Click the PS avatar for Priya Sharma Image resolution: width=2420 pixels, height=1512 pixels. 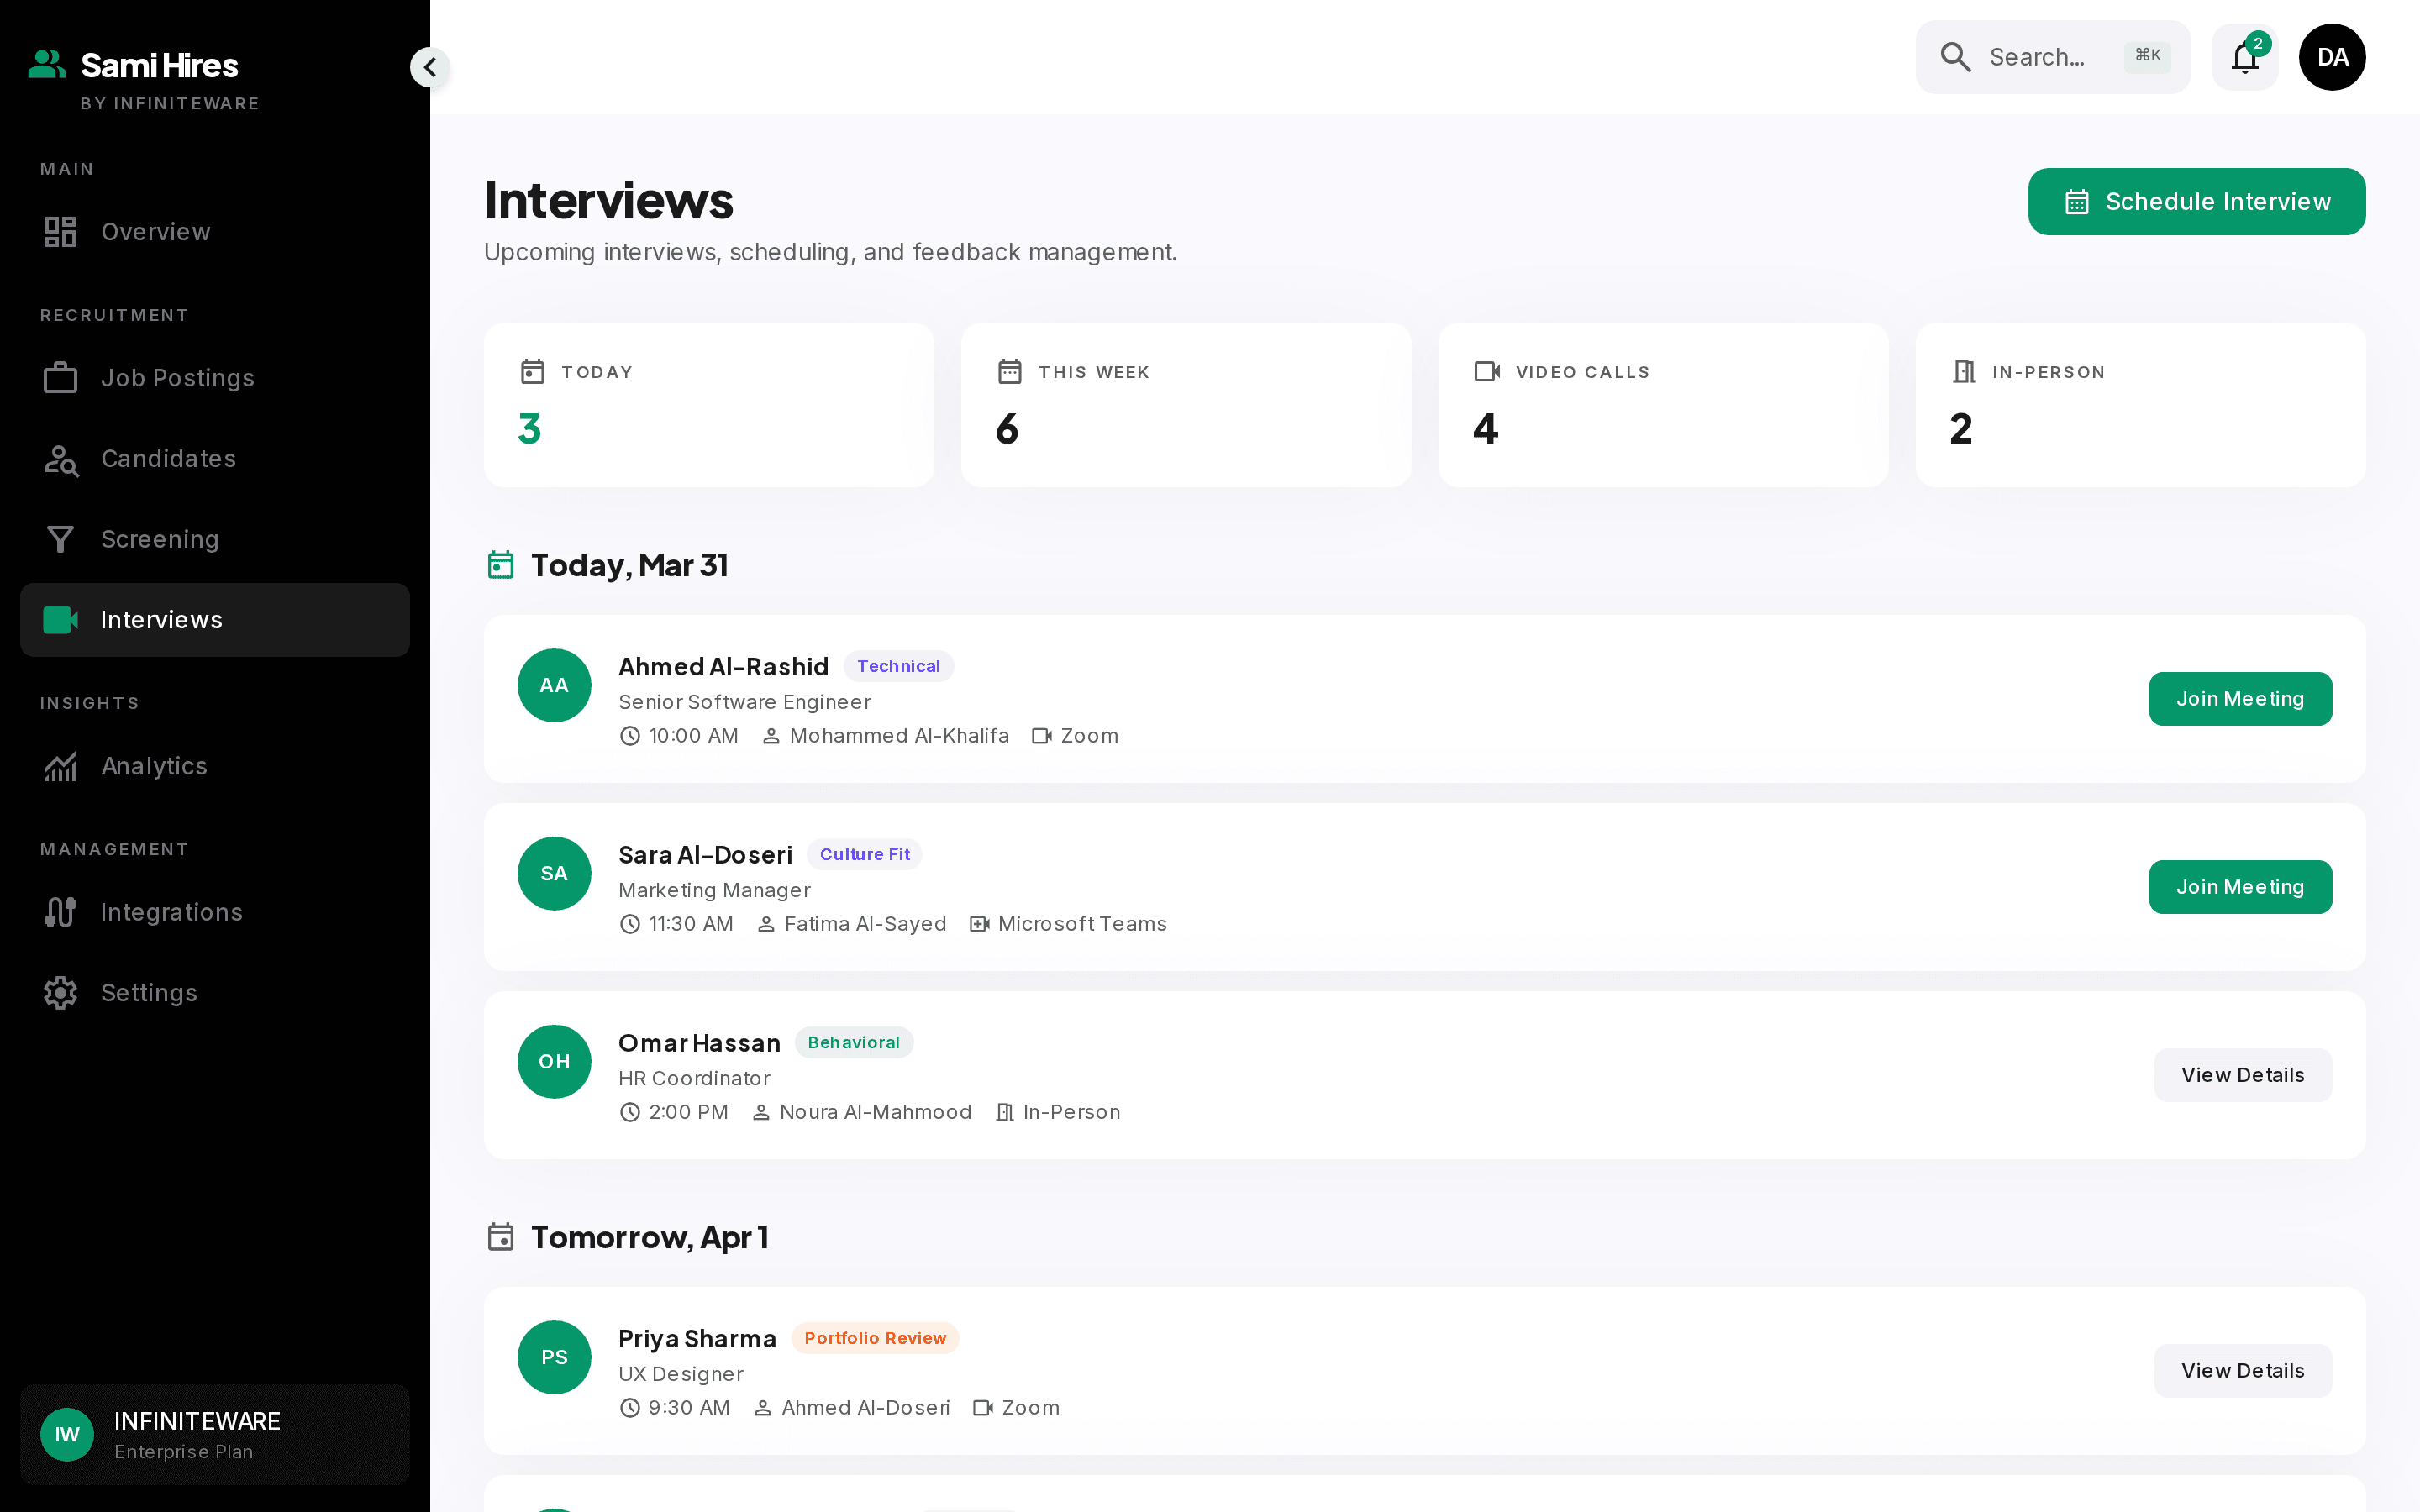pos(554,1358)
